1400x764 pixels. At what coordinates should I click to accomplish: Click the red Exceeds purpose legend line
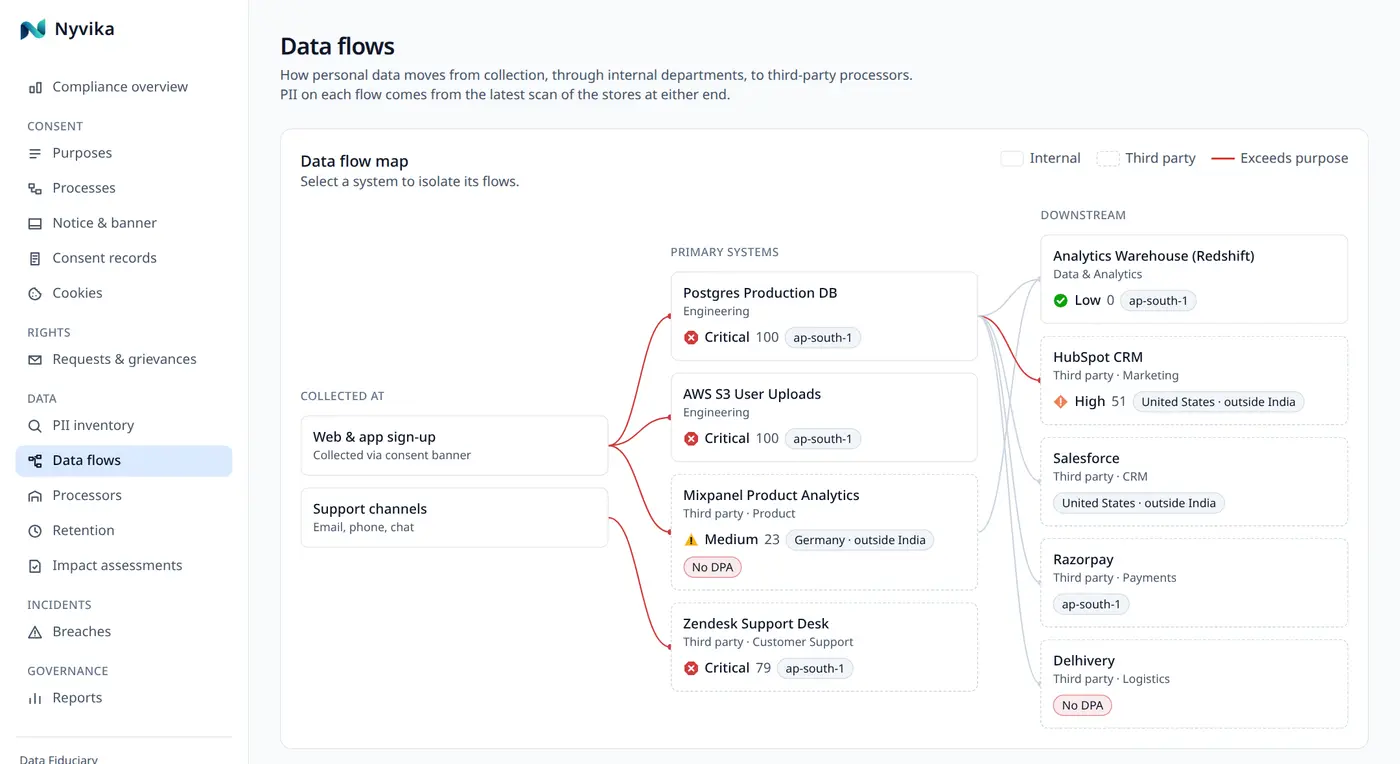pos(1222,158)
